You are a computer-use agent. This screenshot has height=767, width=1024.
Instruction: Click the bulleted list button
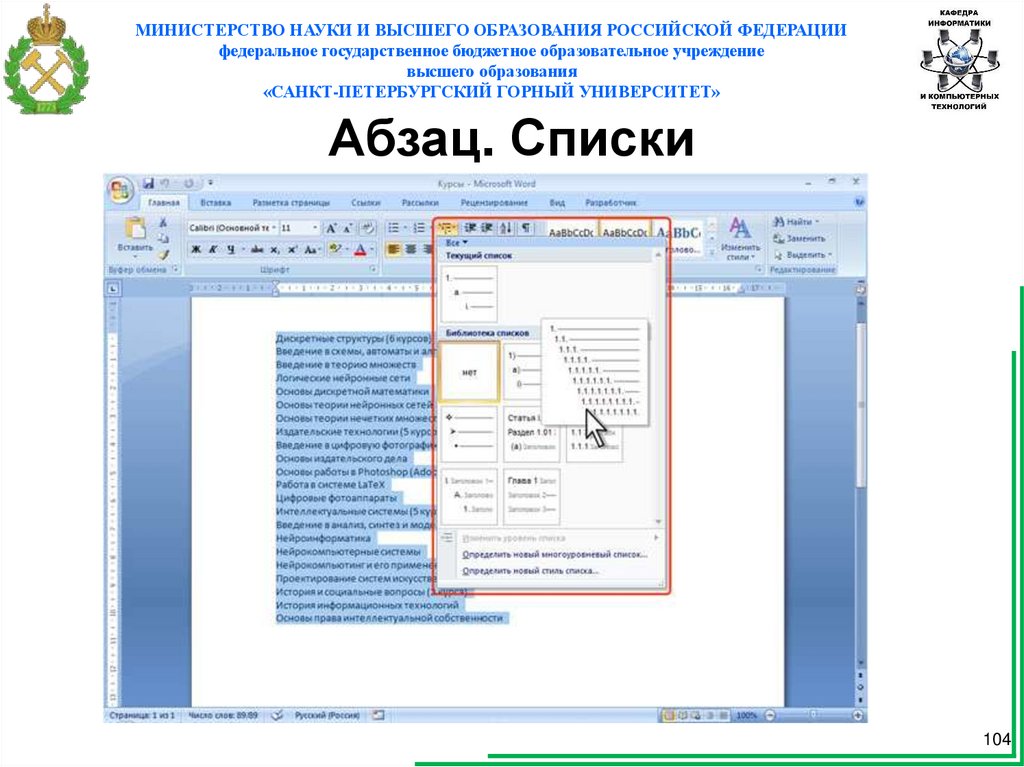(x=394, y=228)
